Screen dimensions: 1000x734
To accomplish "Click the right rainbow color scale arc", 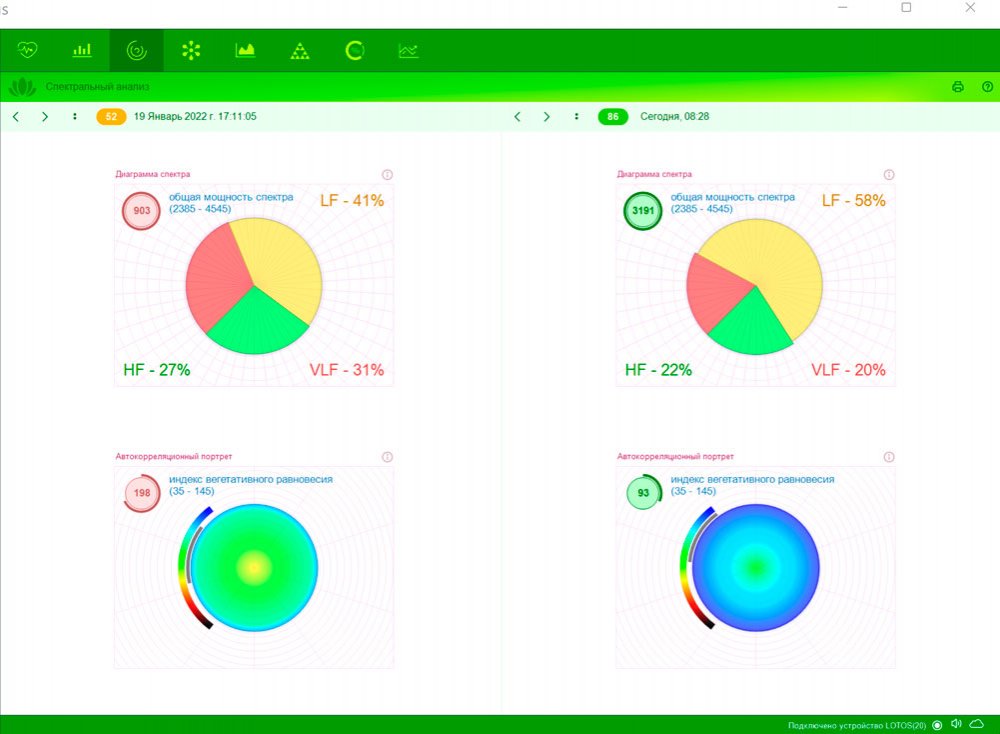I will (686, 568).
